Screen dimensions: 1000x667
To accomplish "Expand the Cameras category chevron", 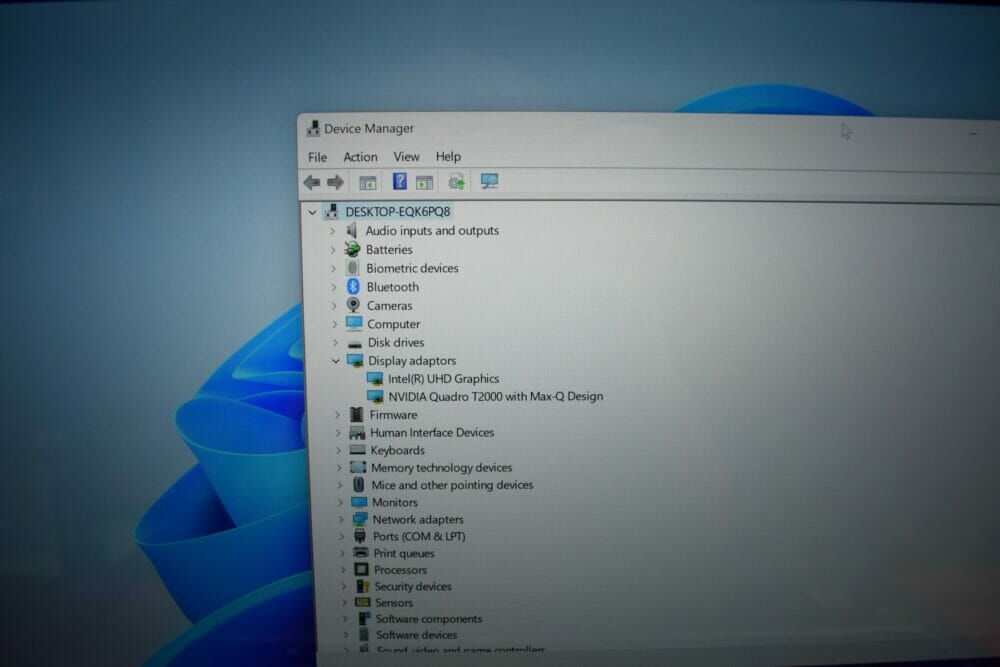I will coord(334,306).
